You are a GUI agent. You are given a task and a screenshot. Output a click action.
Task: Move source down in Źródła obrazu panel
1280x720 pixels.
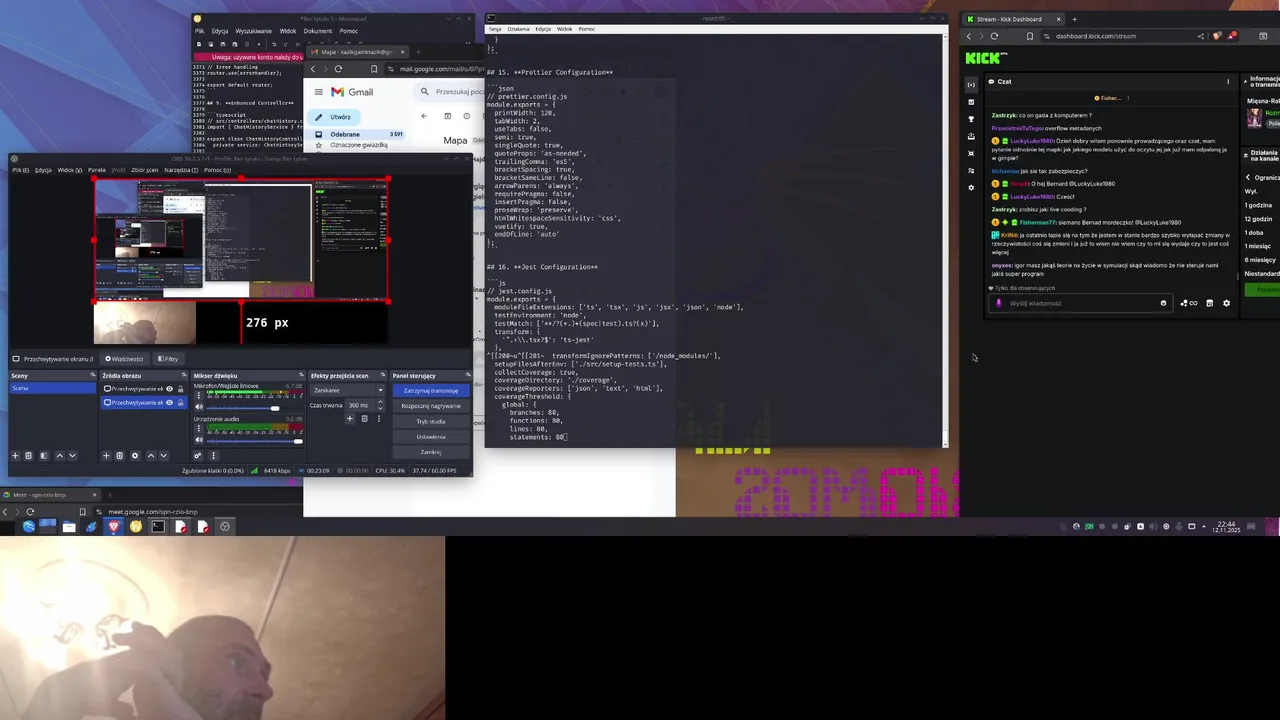tap(164, 456)
